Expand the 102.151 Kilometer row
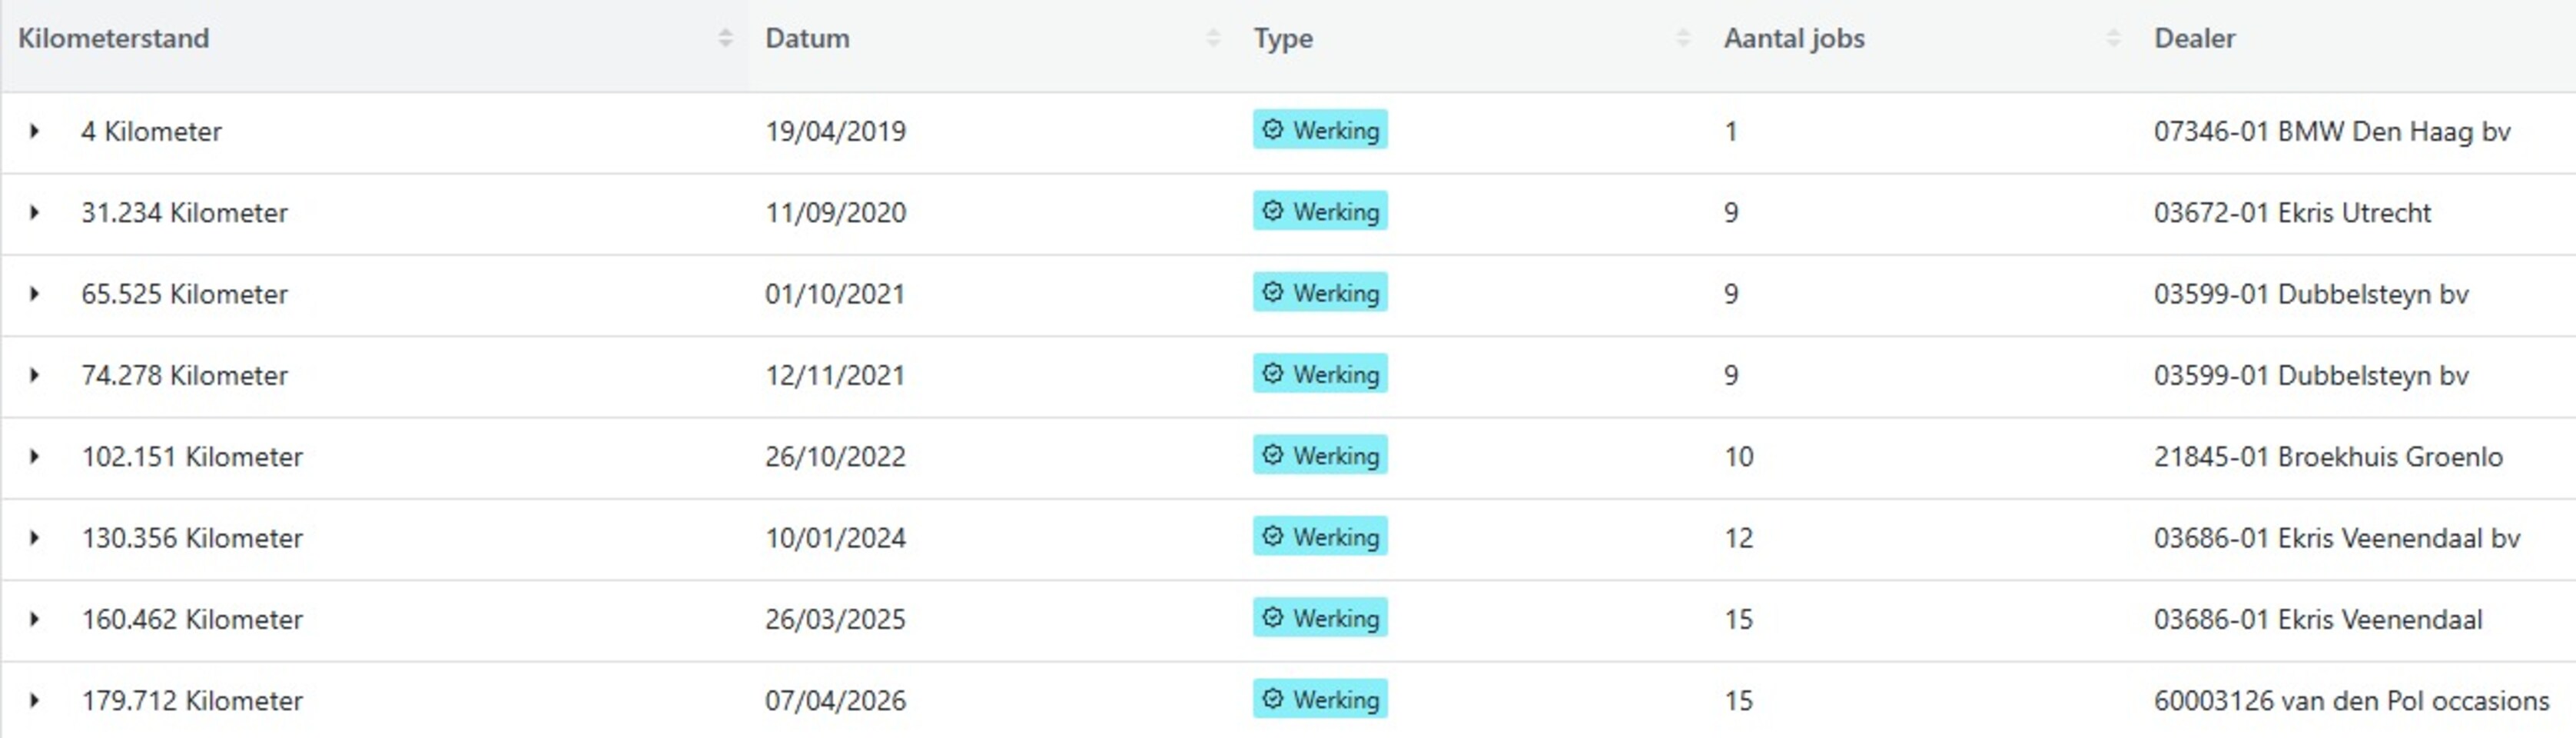 (35, 456)
